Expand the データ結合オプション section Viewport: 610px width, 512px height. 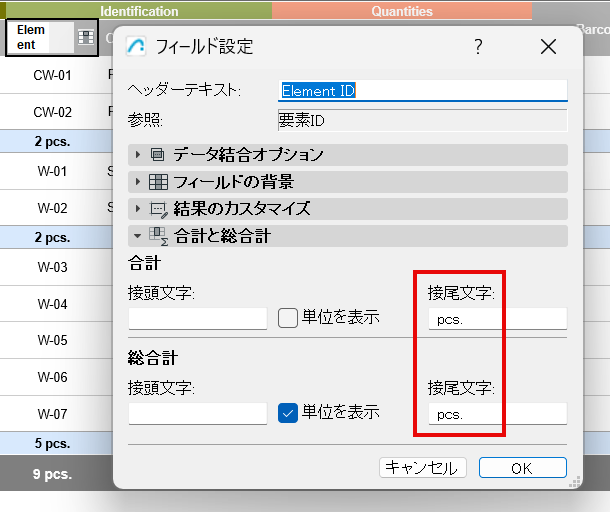tap(347, 154)
